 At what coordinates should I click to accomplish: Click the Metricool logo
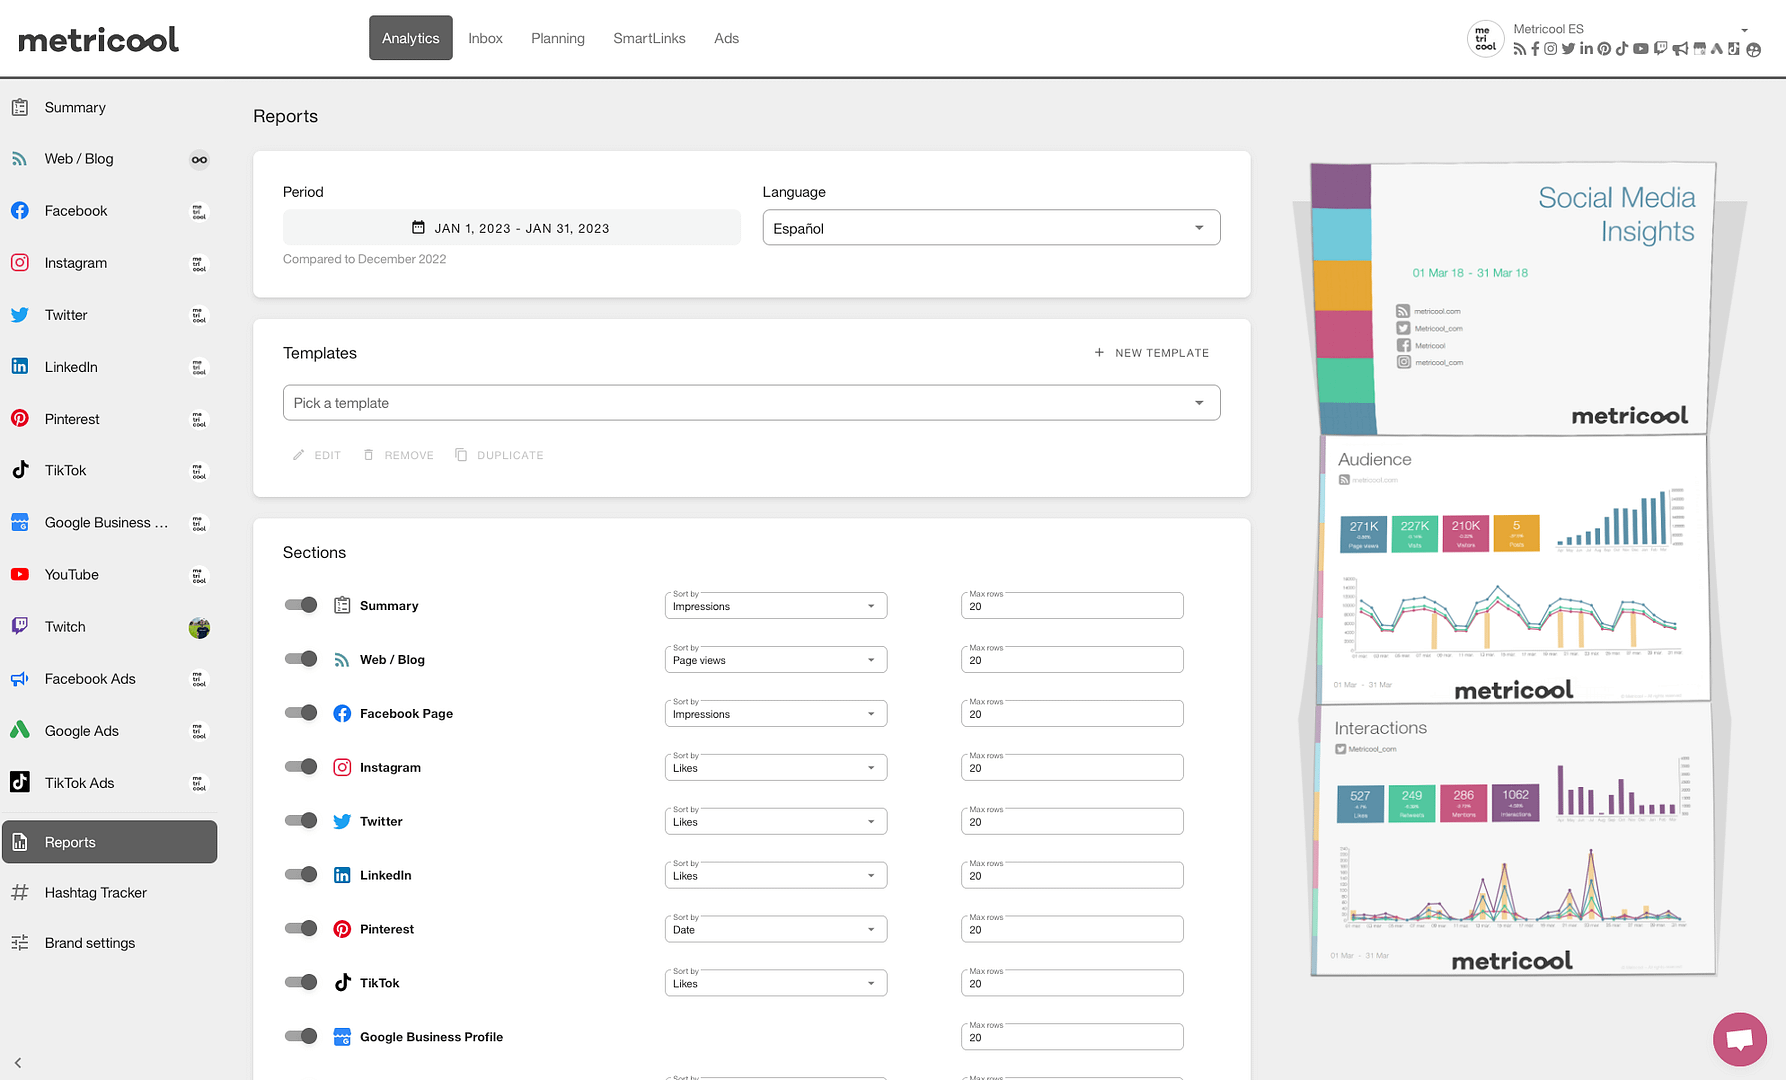pos(98,40)
